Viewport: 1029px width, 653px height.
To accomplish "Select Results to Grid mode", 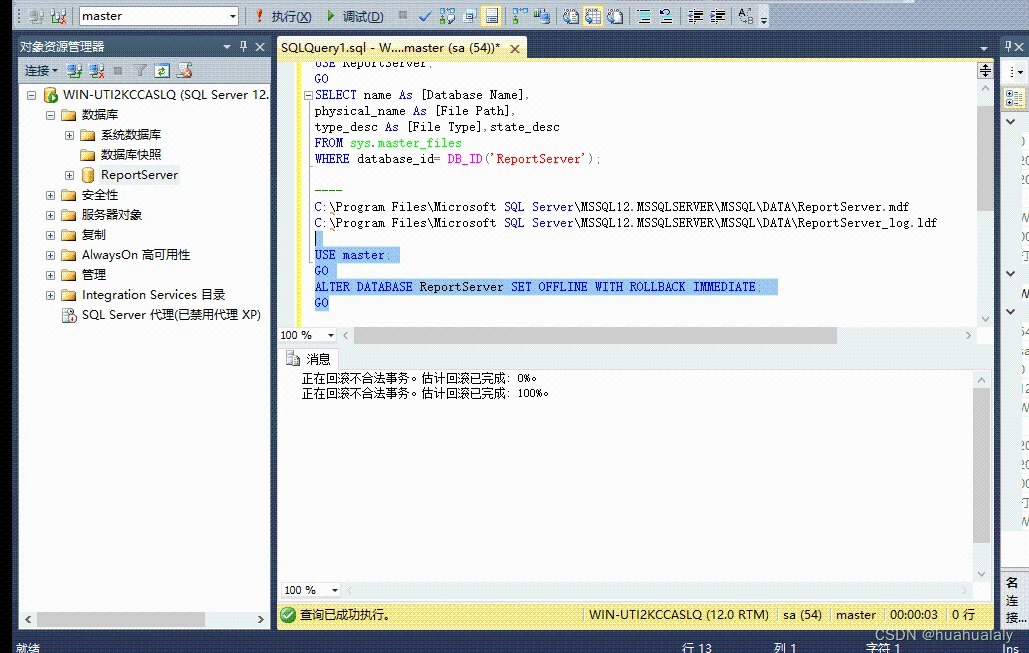I will [x=593, y=16].
